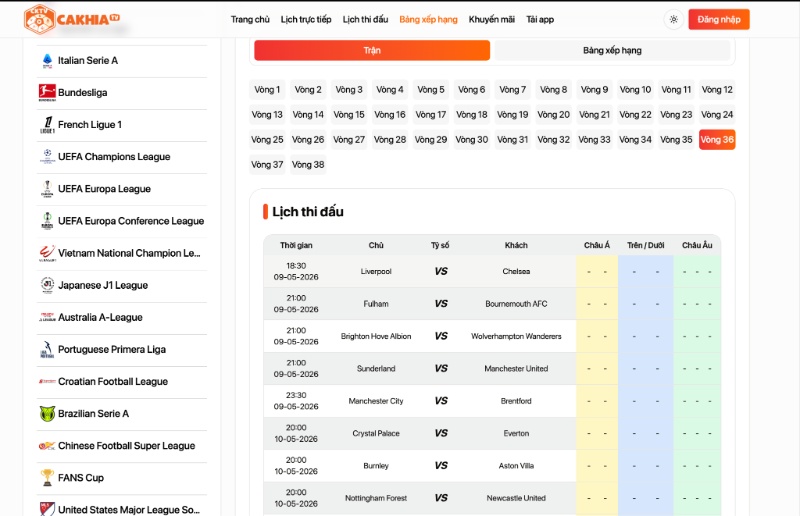The width and height of the screenshot is (800, 516).
Task: Select Vòng 20 round button
Action: pos(554,114)
